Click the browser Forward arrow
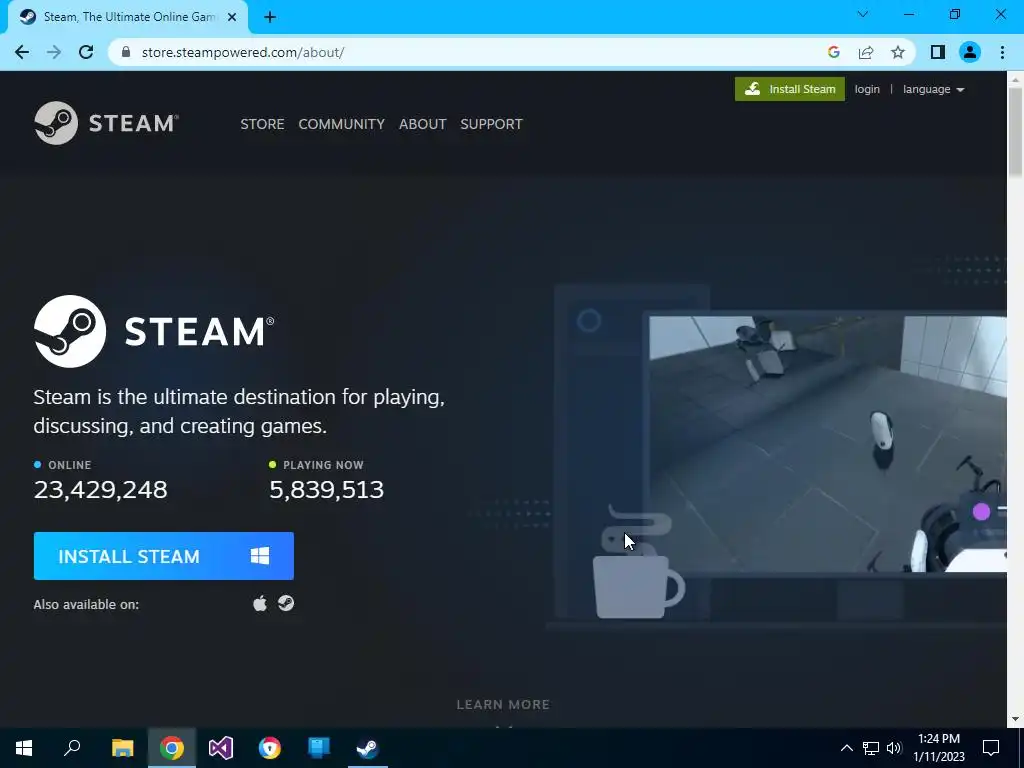 (x=54, y=52)
